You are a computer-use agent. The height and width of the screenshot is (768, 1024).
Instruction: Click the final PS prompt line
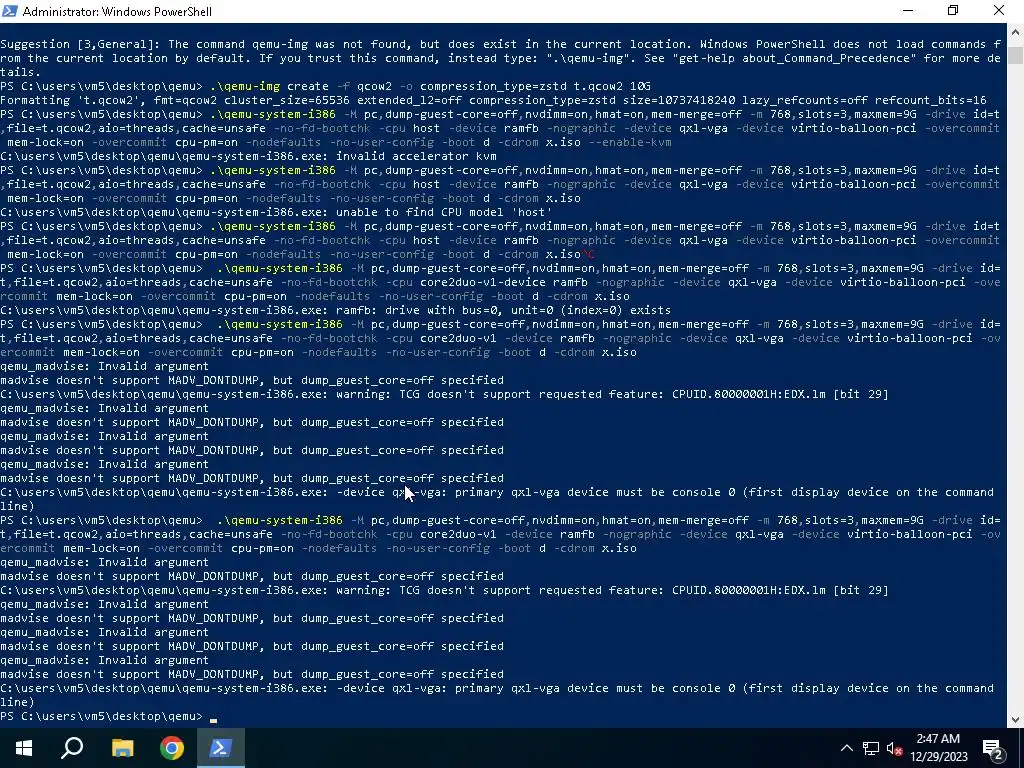[x=108, y=716]
